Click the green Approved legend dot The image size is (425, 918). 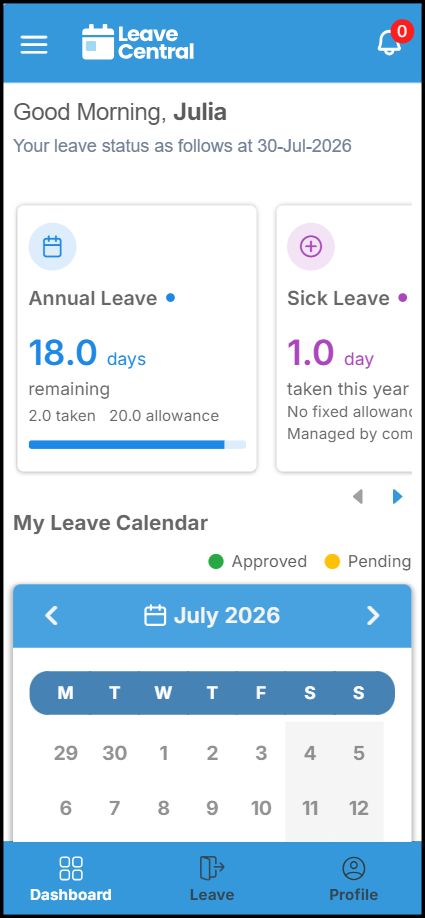(x=216, y=562)
